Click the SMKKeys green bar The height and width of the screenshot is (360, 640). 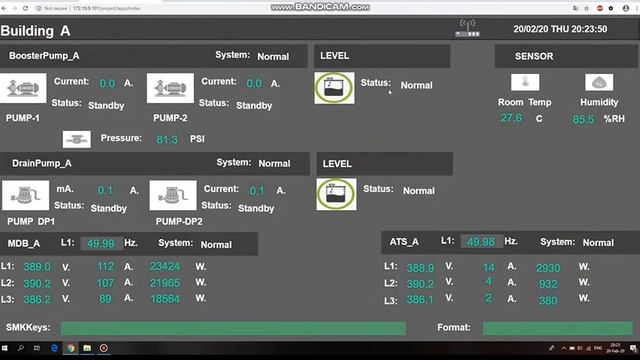click(233, 328)
